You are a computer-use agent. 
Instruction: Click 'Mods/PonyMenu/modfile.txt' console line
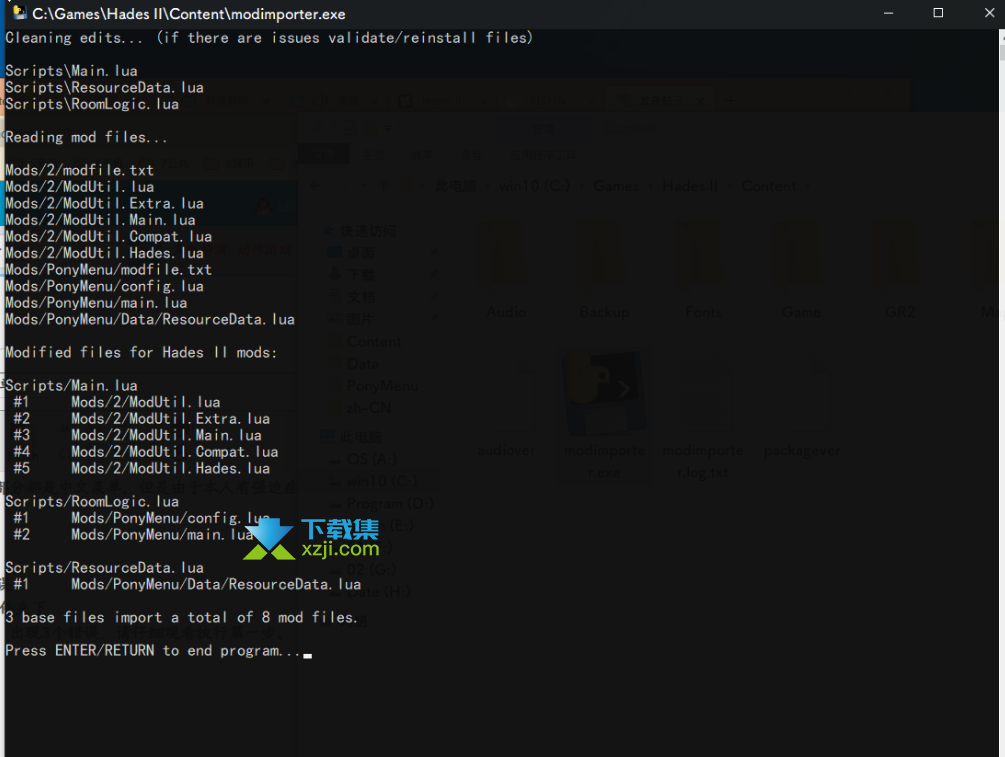(108, 270)
